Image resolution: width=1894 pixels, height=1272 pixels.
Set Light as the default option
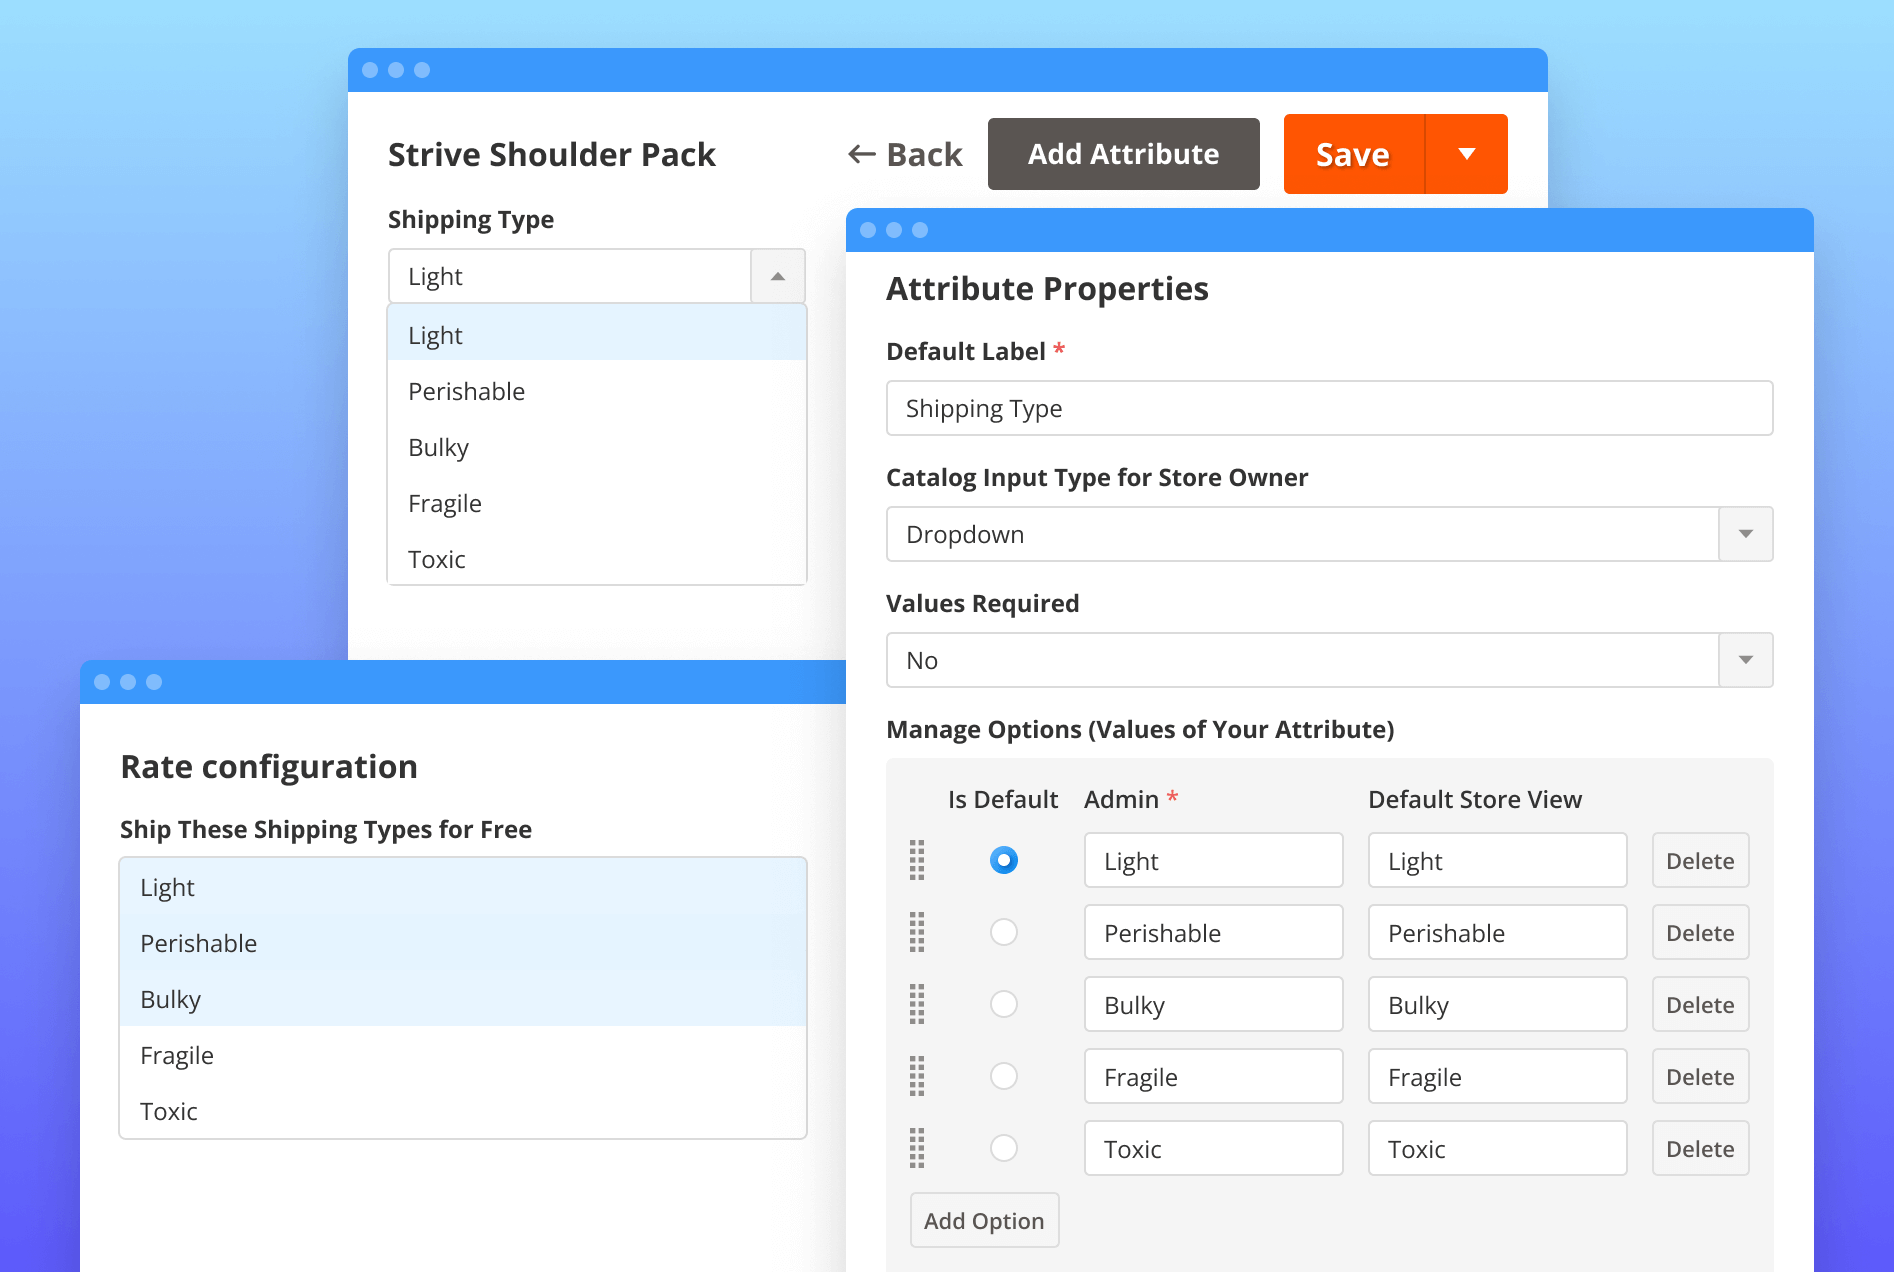click(x=1003, y=859)
